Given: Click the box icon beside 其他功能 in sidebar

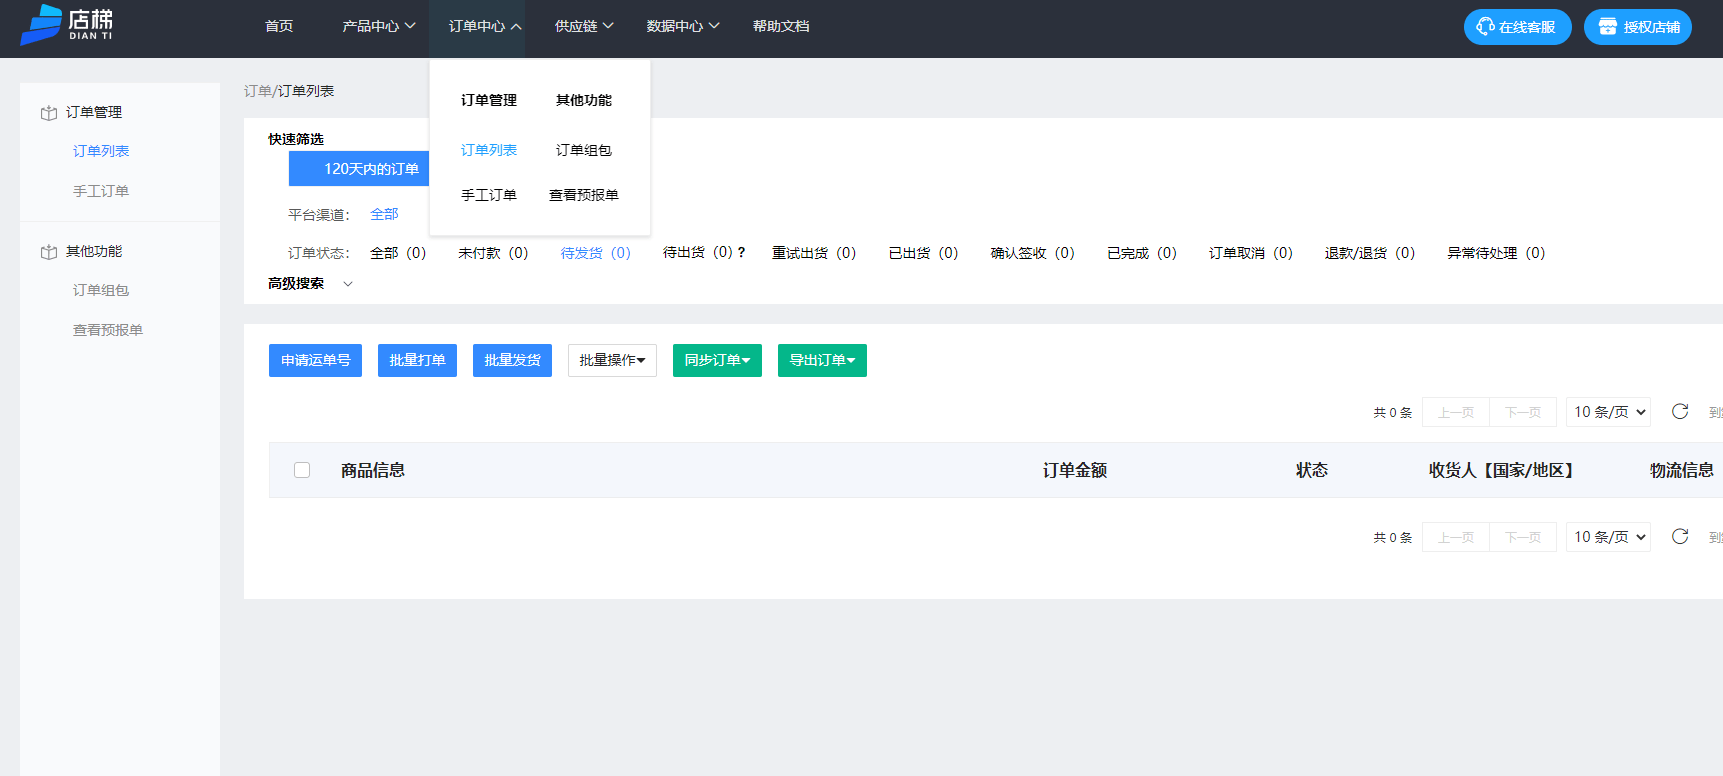Looking at the screenshot, I should 48,252.
